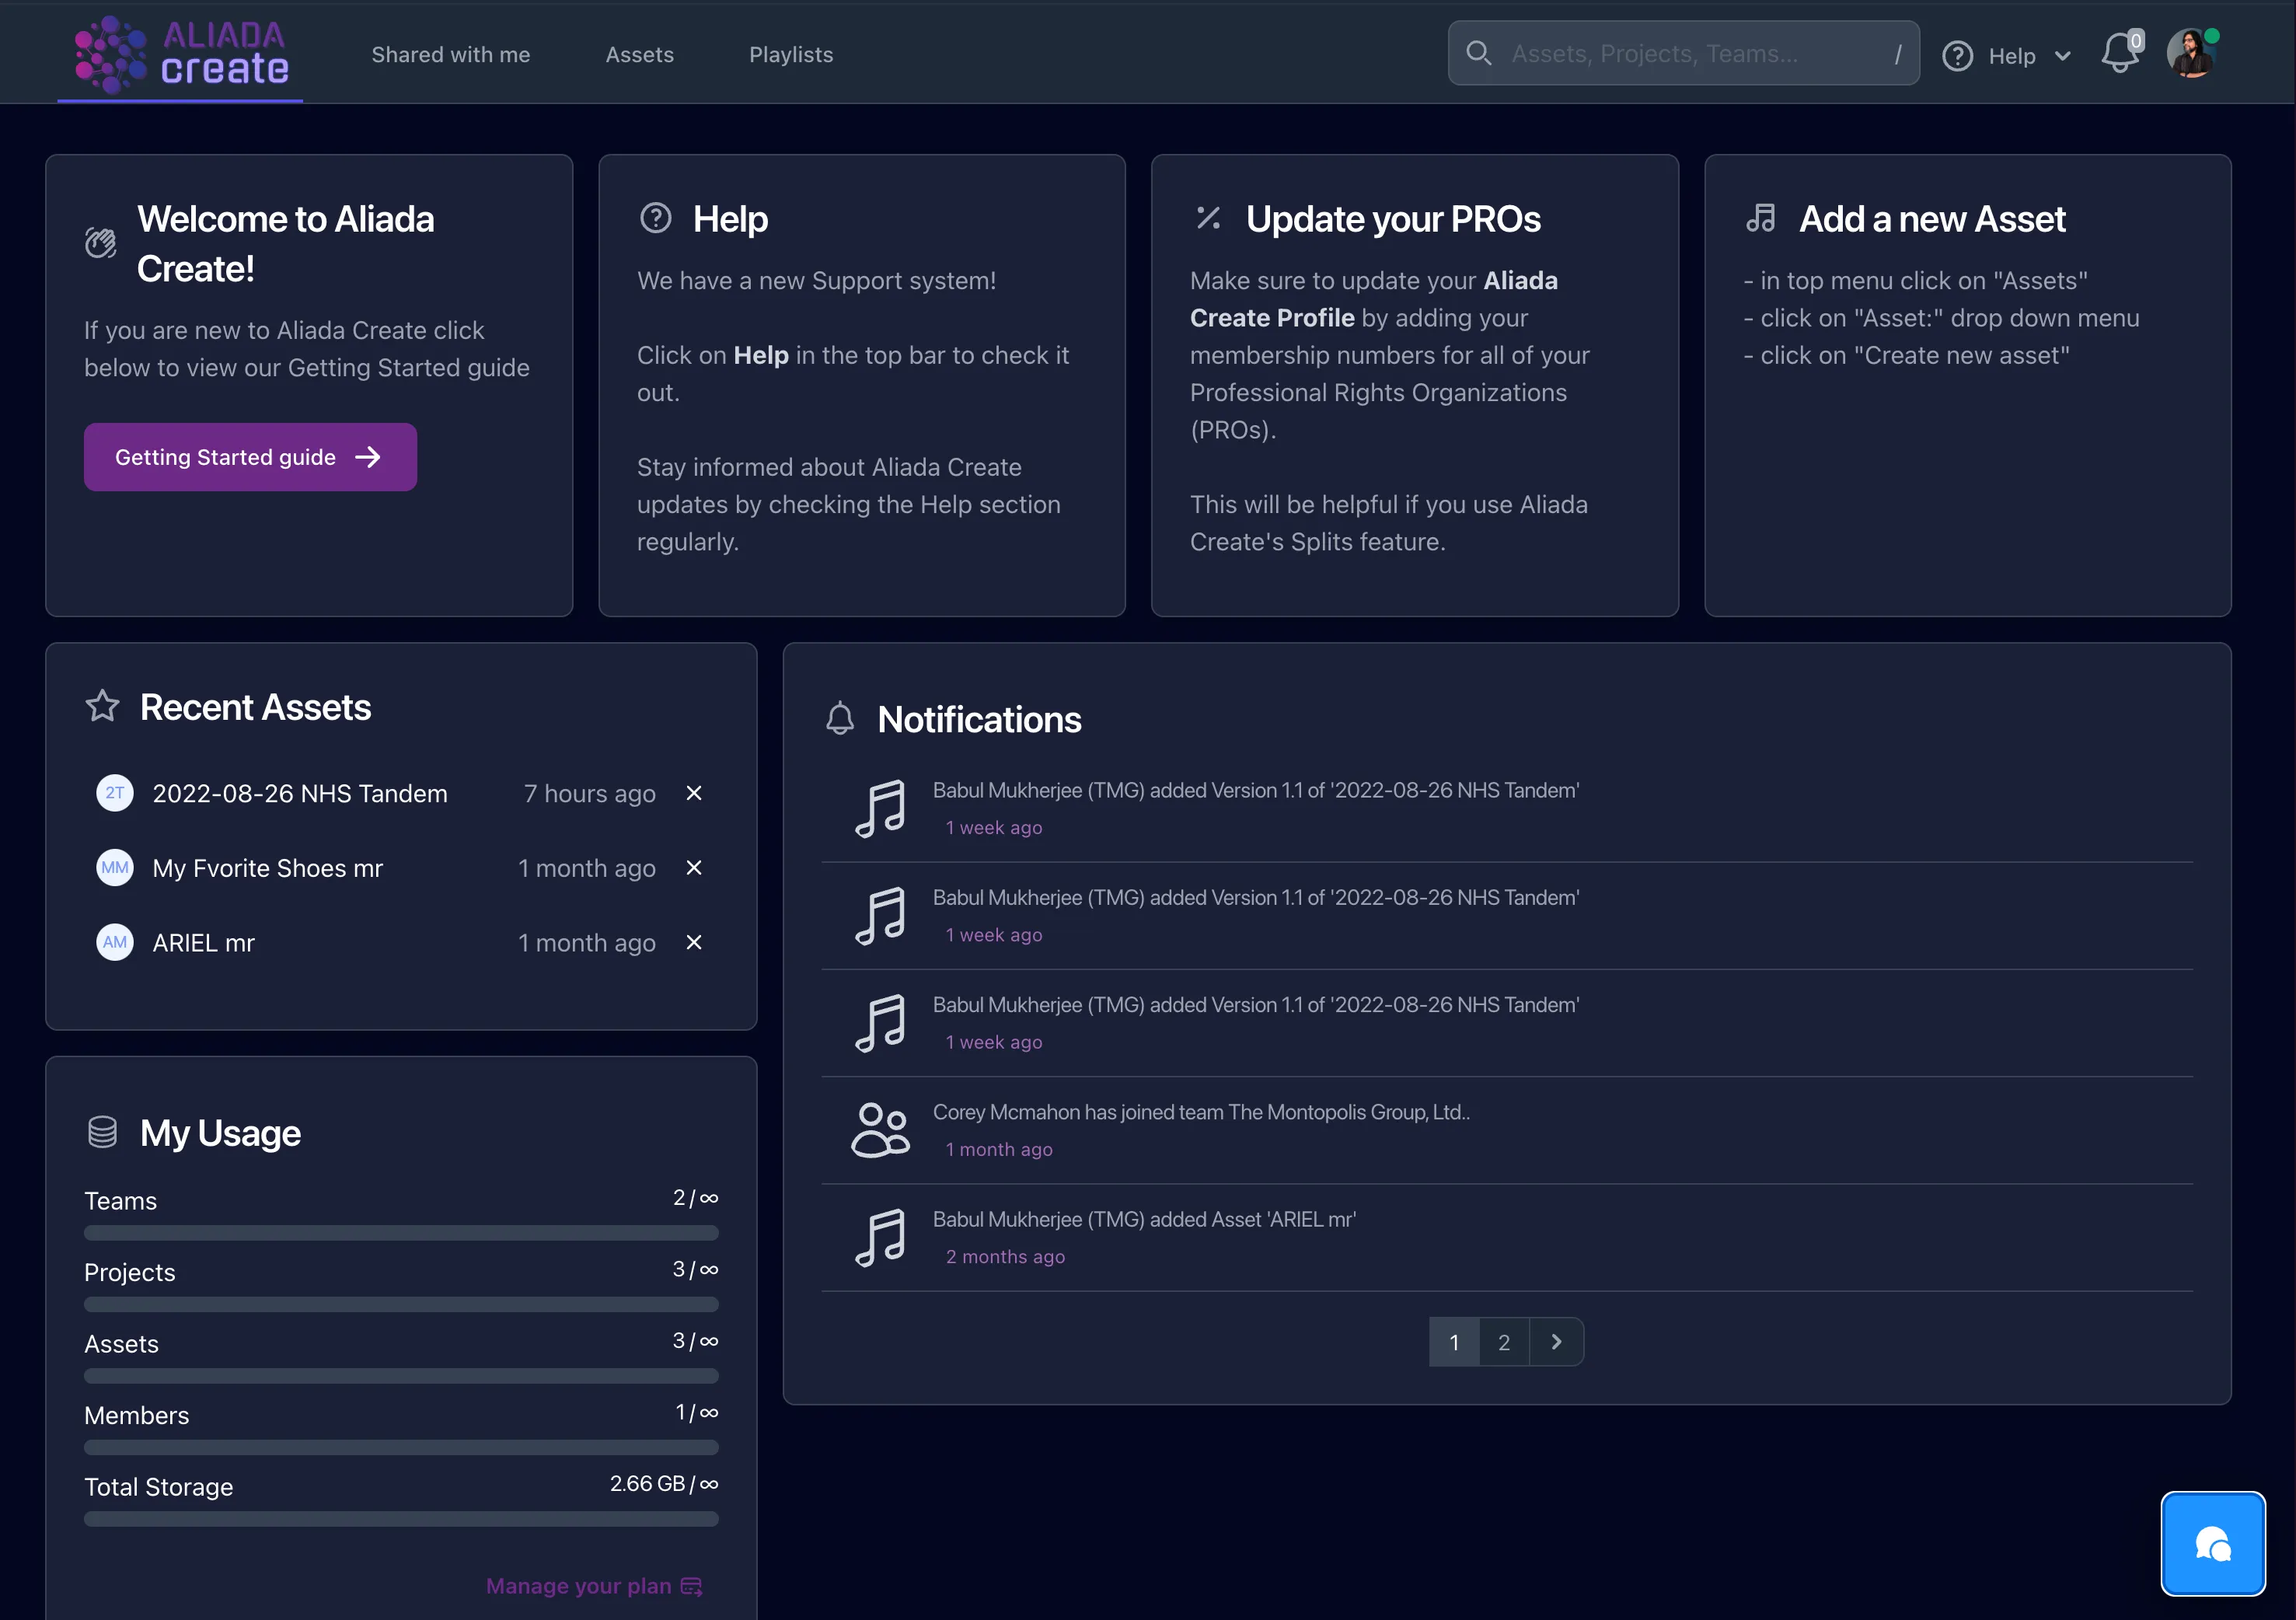The width and height of the screenshot is (2296, 1620).
Task: Click the Total Storage usage bar
Action: click(401, 1519)
